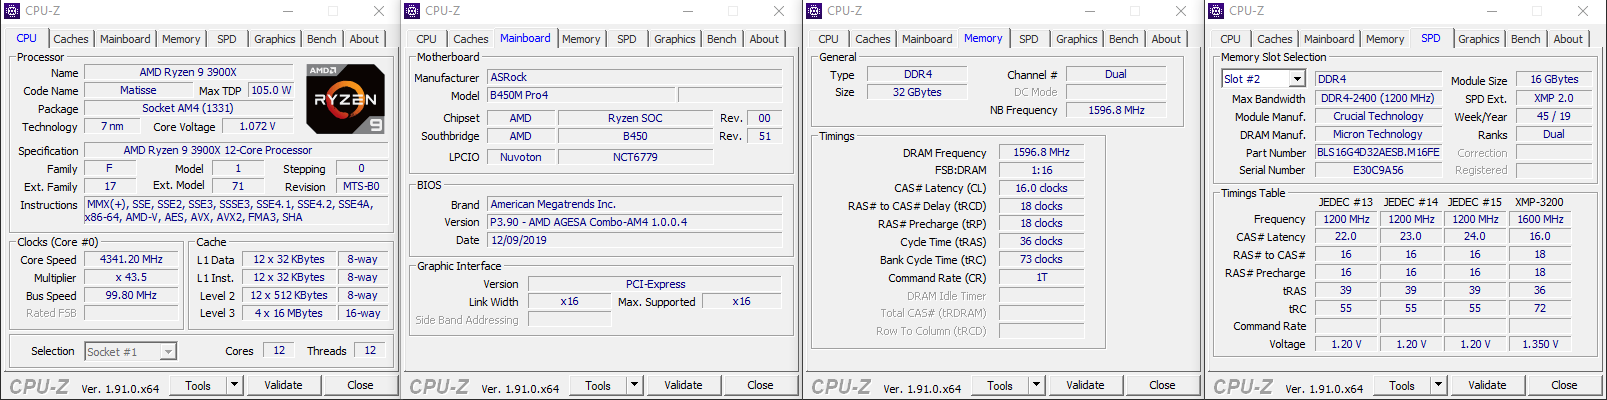Screen dimensions: 1607x400
Task: Open the Caches tab in the Memory window
Action: [x=873, y=39]
